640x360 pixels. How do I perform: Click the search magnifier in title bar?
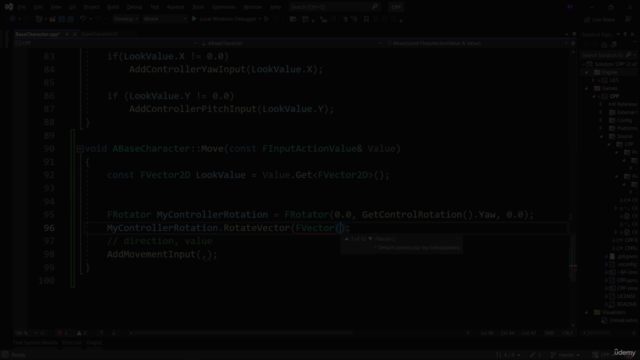click(375, 7)
